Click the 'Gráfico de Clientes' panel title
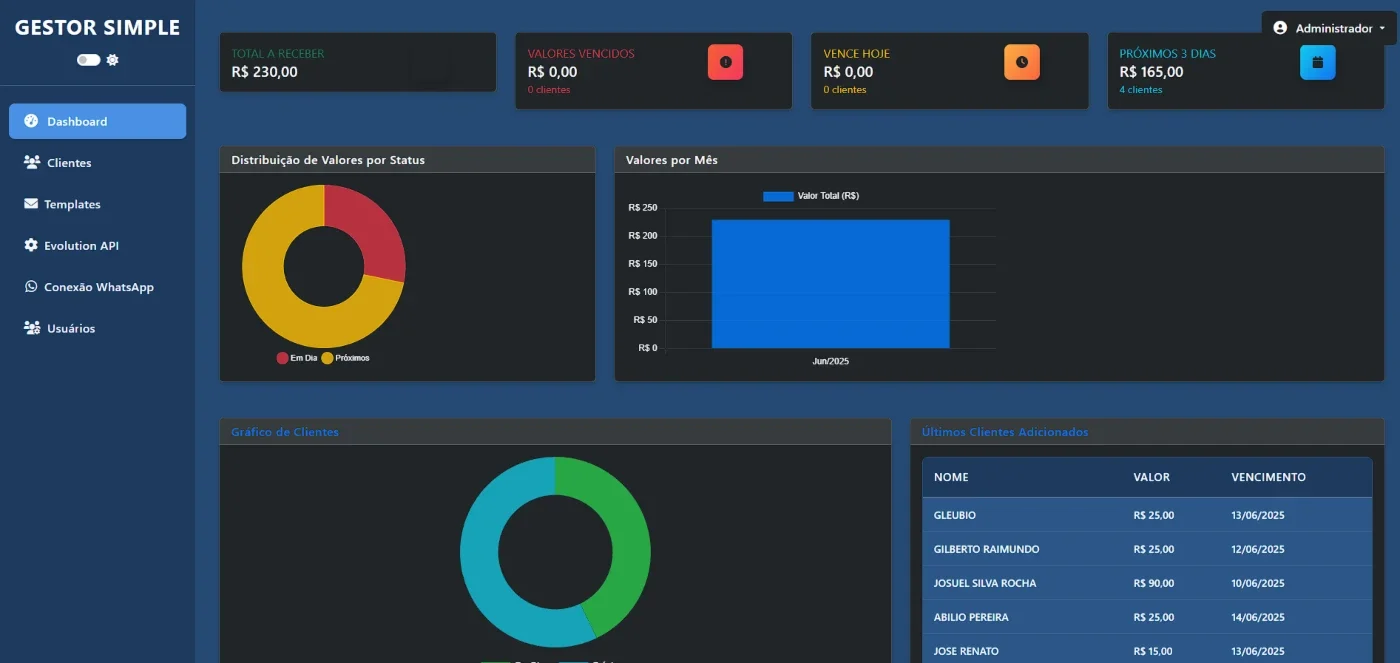The image size is (1400, 663). pos(285,432)
